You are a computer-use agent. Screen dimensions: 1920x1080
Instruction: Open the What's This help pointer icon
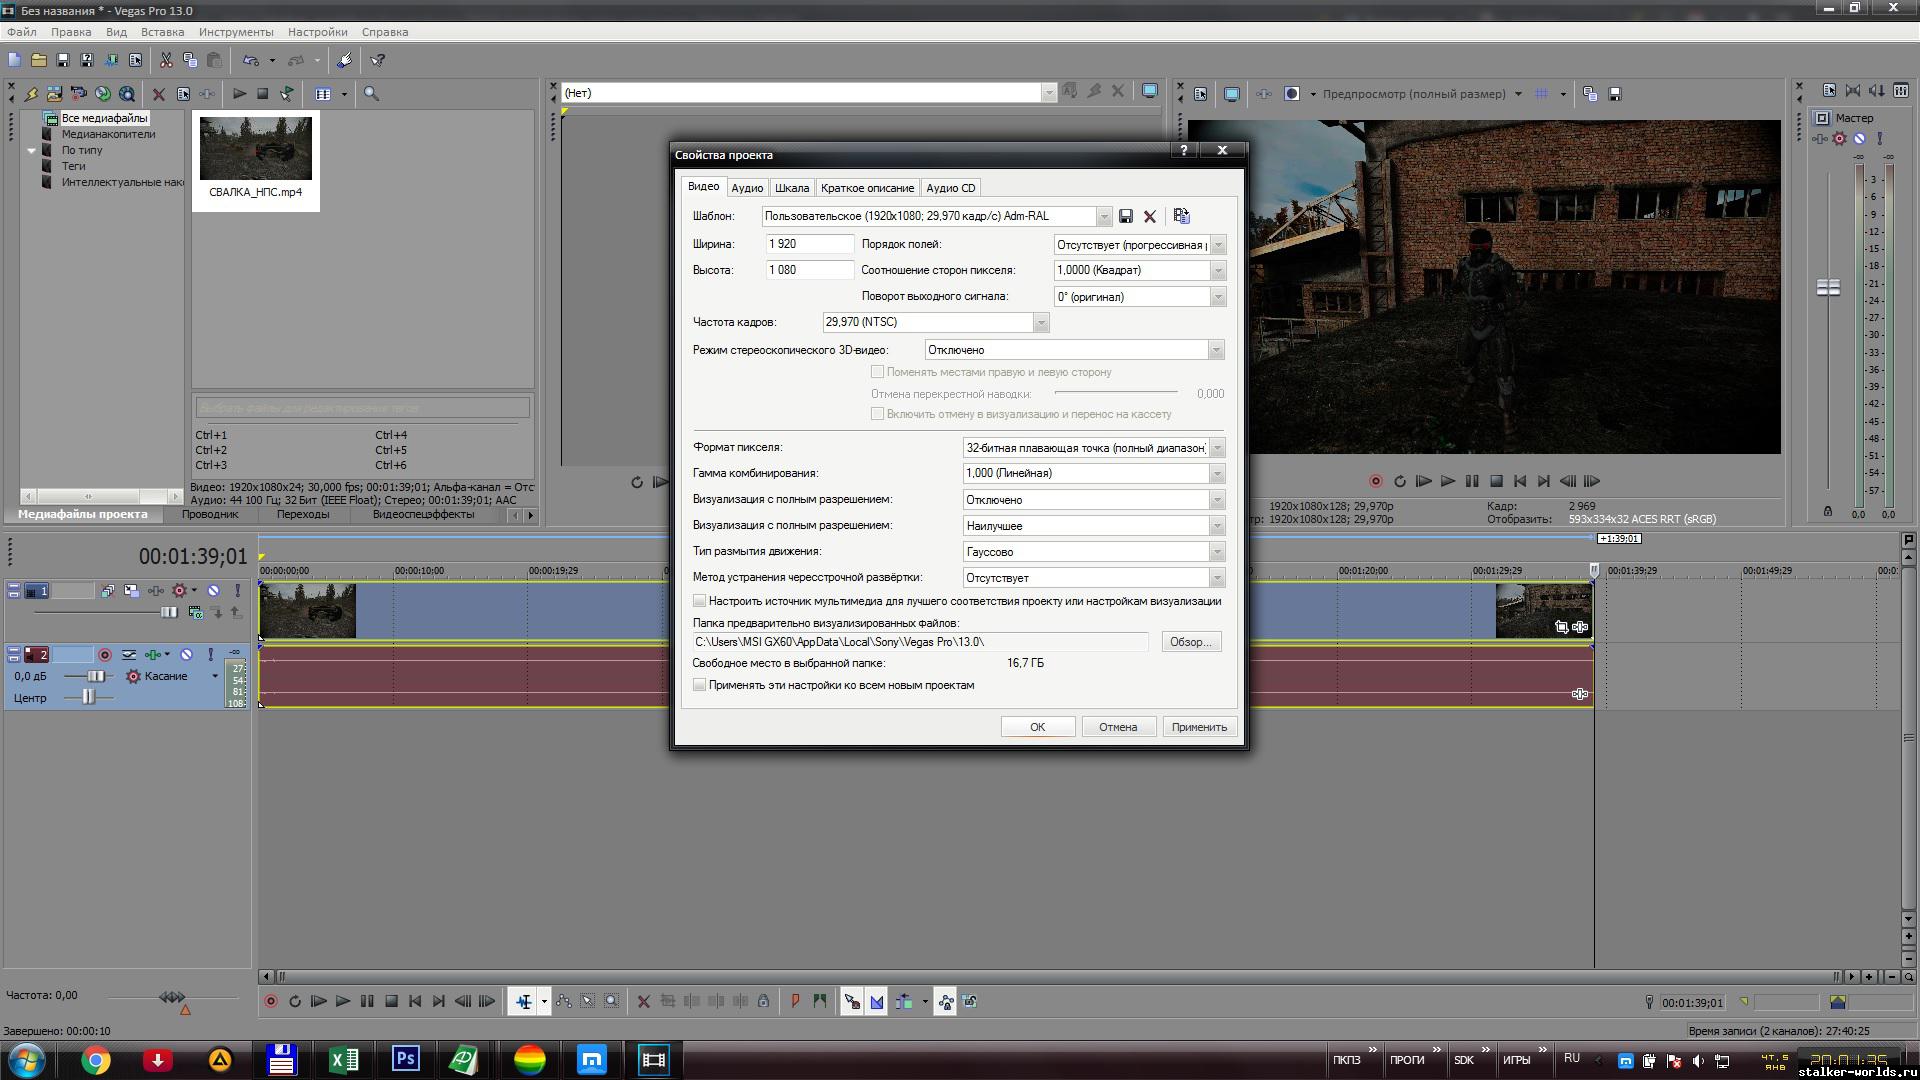(378, 60)
